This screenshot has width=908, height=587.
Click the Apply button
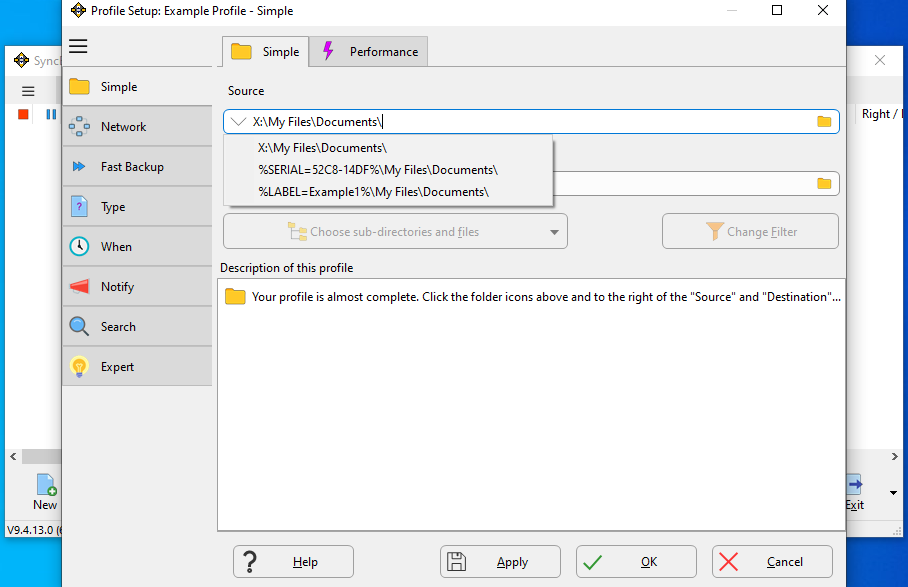pyautogui.click(x=500, y=562)
